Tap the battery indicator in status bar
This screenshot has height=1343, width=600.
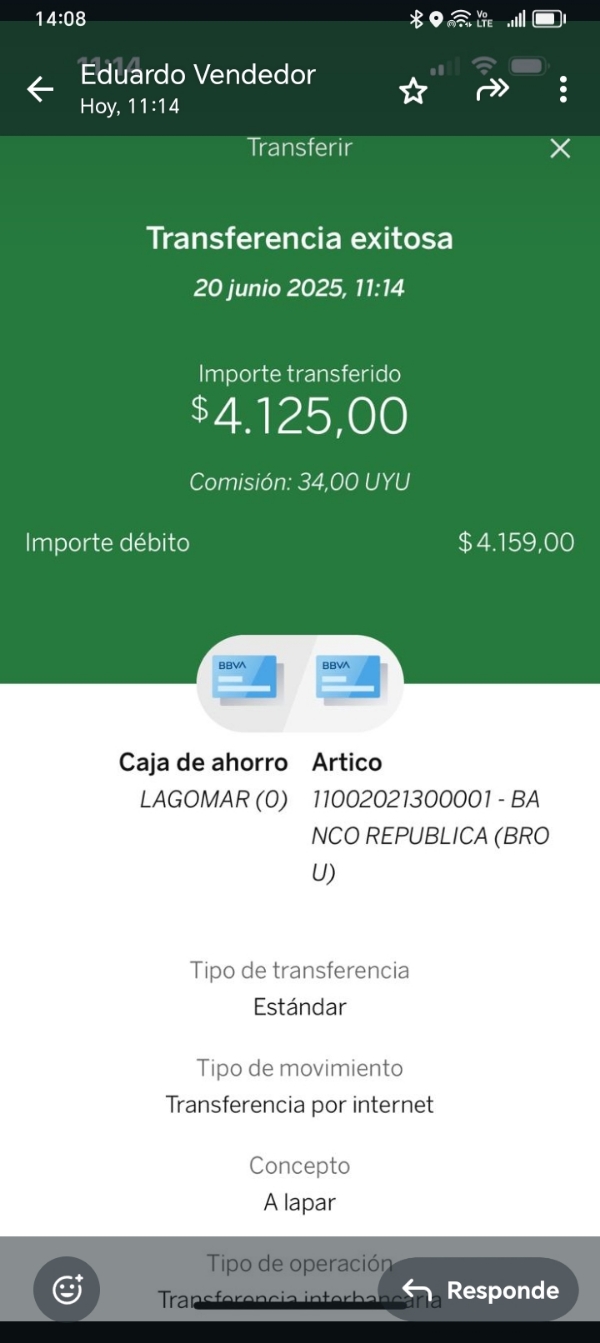coord(549,19)
